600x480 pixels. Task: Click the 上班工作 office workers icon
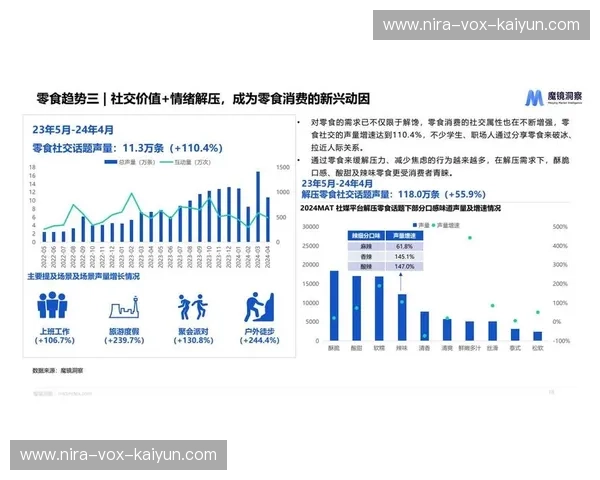pos(51,305)
